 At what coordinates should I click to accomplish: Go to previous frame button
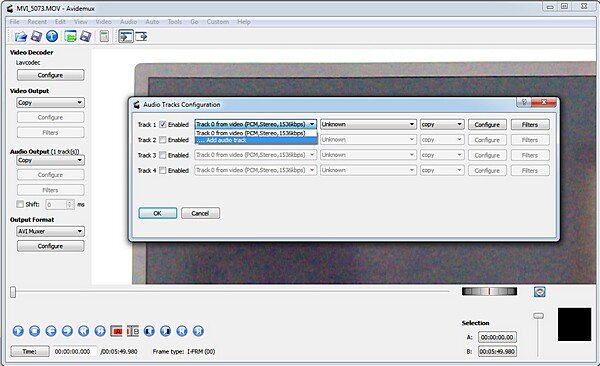51,331
